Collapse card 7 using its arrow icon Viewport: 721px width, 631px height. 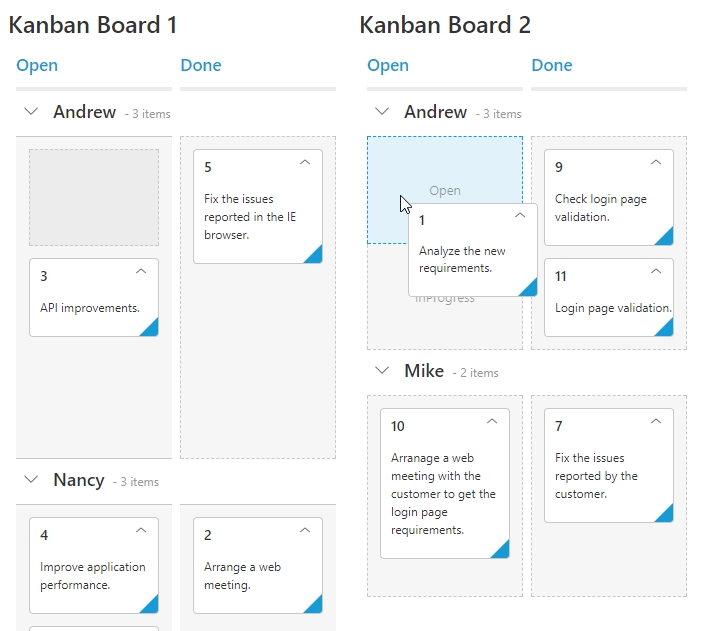pyautogui.click(x=656, y=421)
